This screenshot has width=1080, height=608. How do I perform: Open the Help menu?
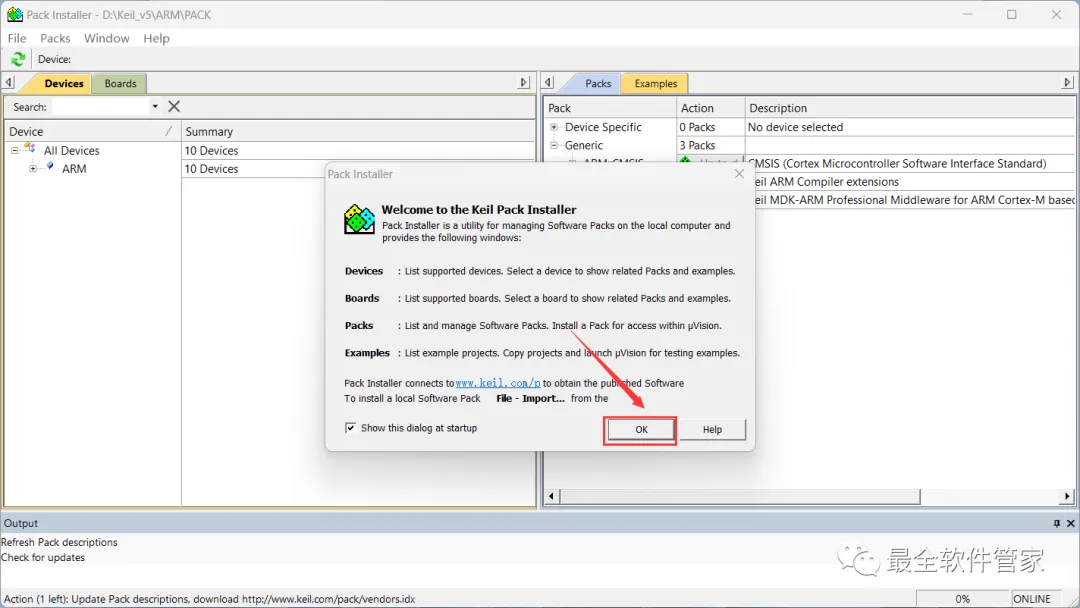tap(156, 38)
